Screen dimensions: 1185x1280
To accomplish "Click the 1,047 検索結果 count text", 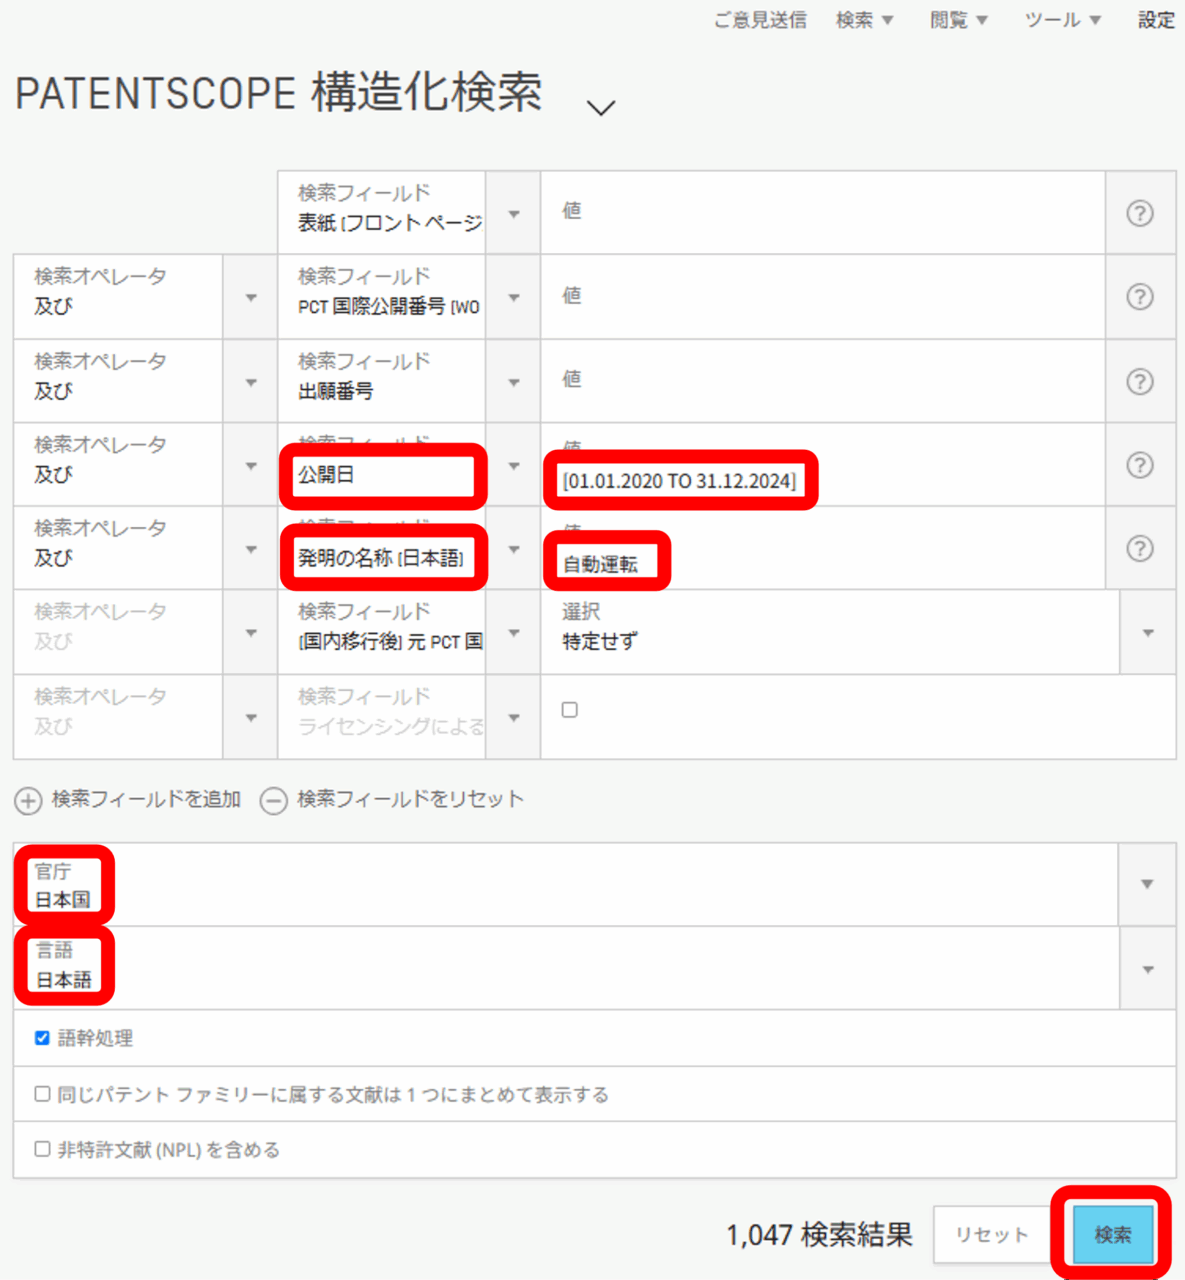I will (x=819, y=1235).
